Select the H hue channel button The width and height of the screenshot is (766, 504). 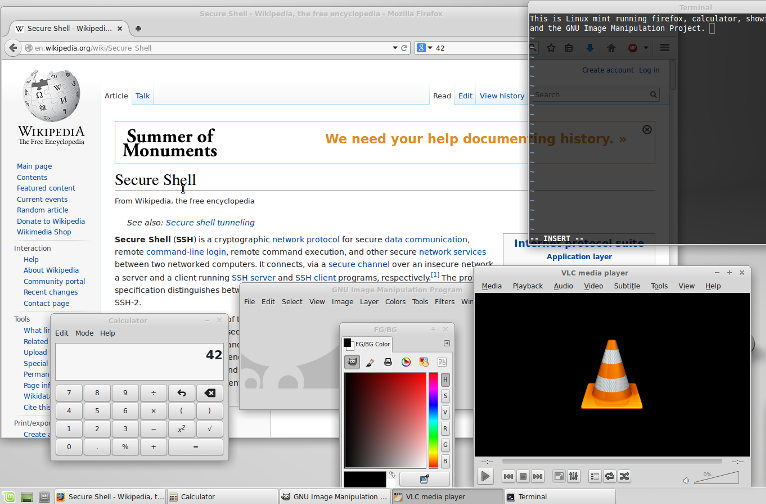[x=445, y=379]
